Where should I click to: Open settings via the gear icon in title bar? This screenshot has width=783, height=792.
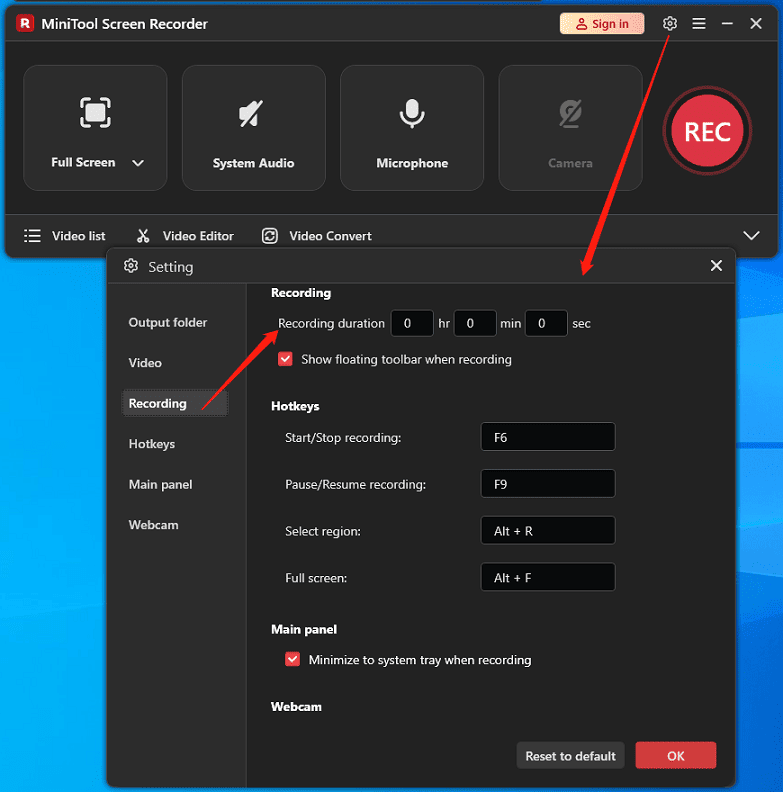669,23
